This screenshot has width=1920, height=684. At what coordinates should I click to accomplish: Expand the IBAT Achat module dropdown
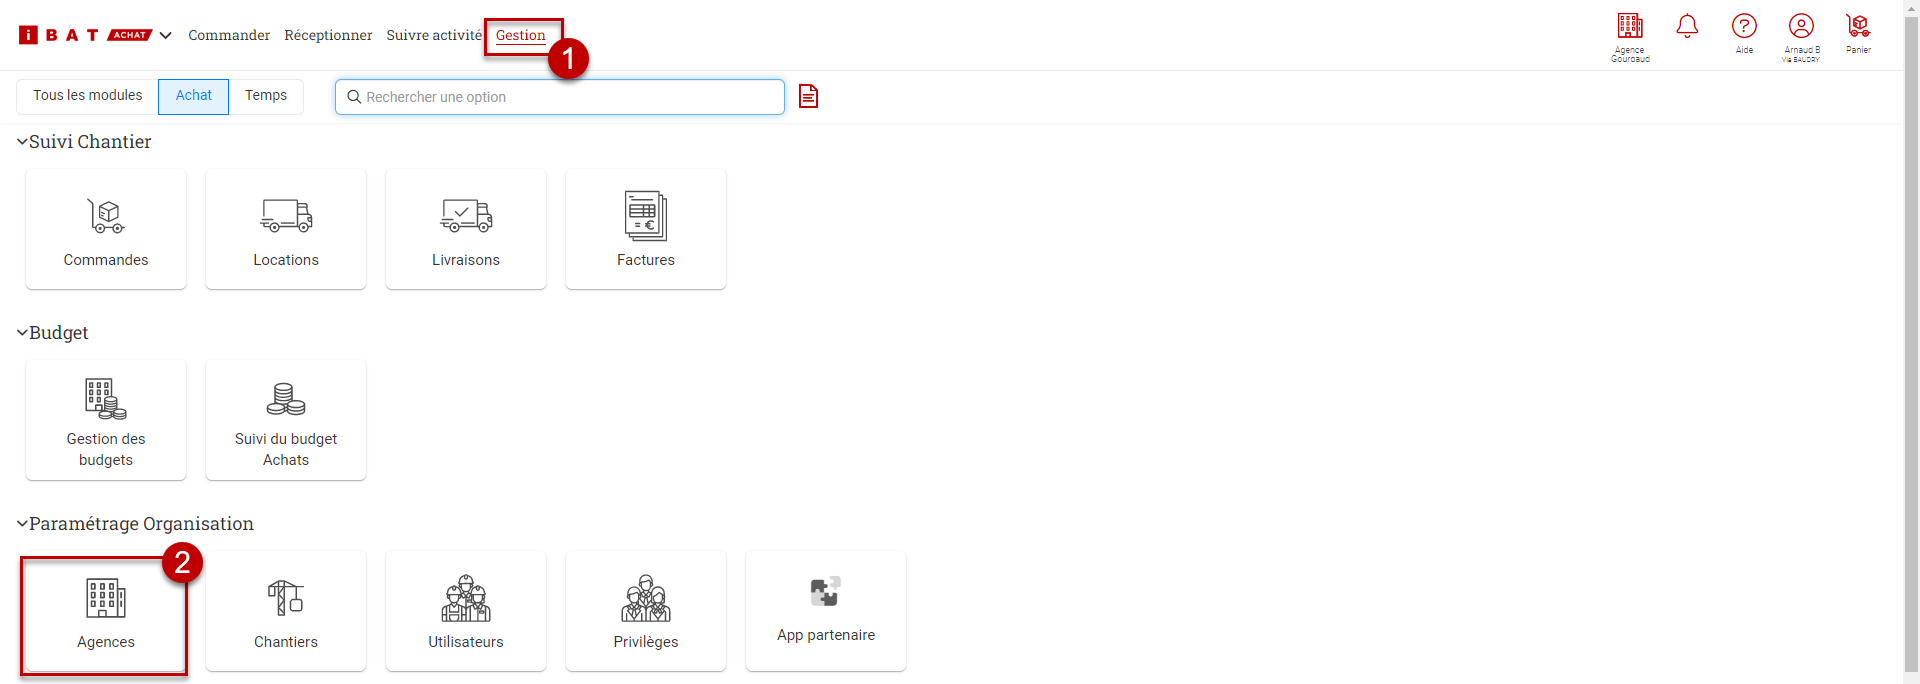coord(166,35)
